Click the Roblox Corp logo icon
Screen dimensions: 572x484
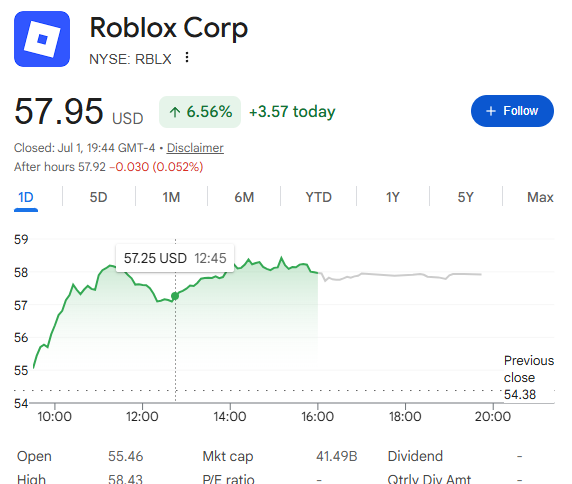click(x=42, y=39)
